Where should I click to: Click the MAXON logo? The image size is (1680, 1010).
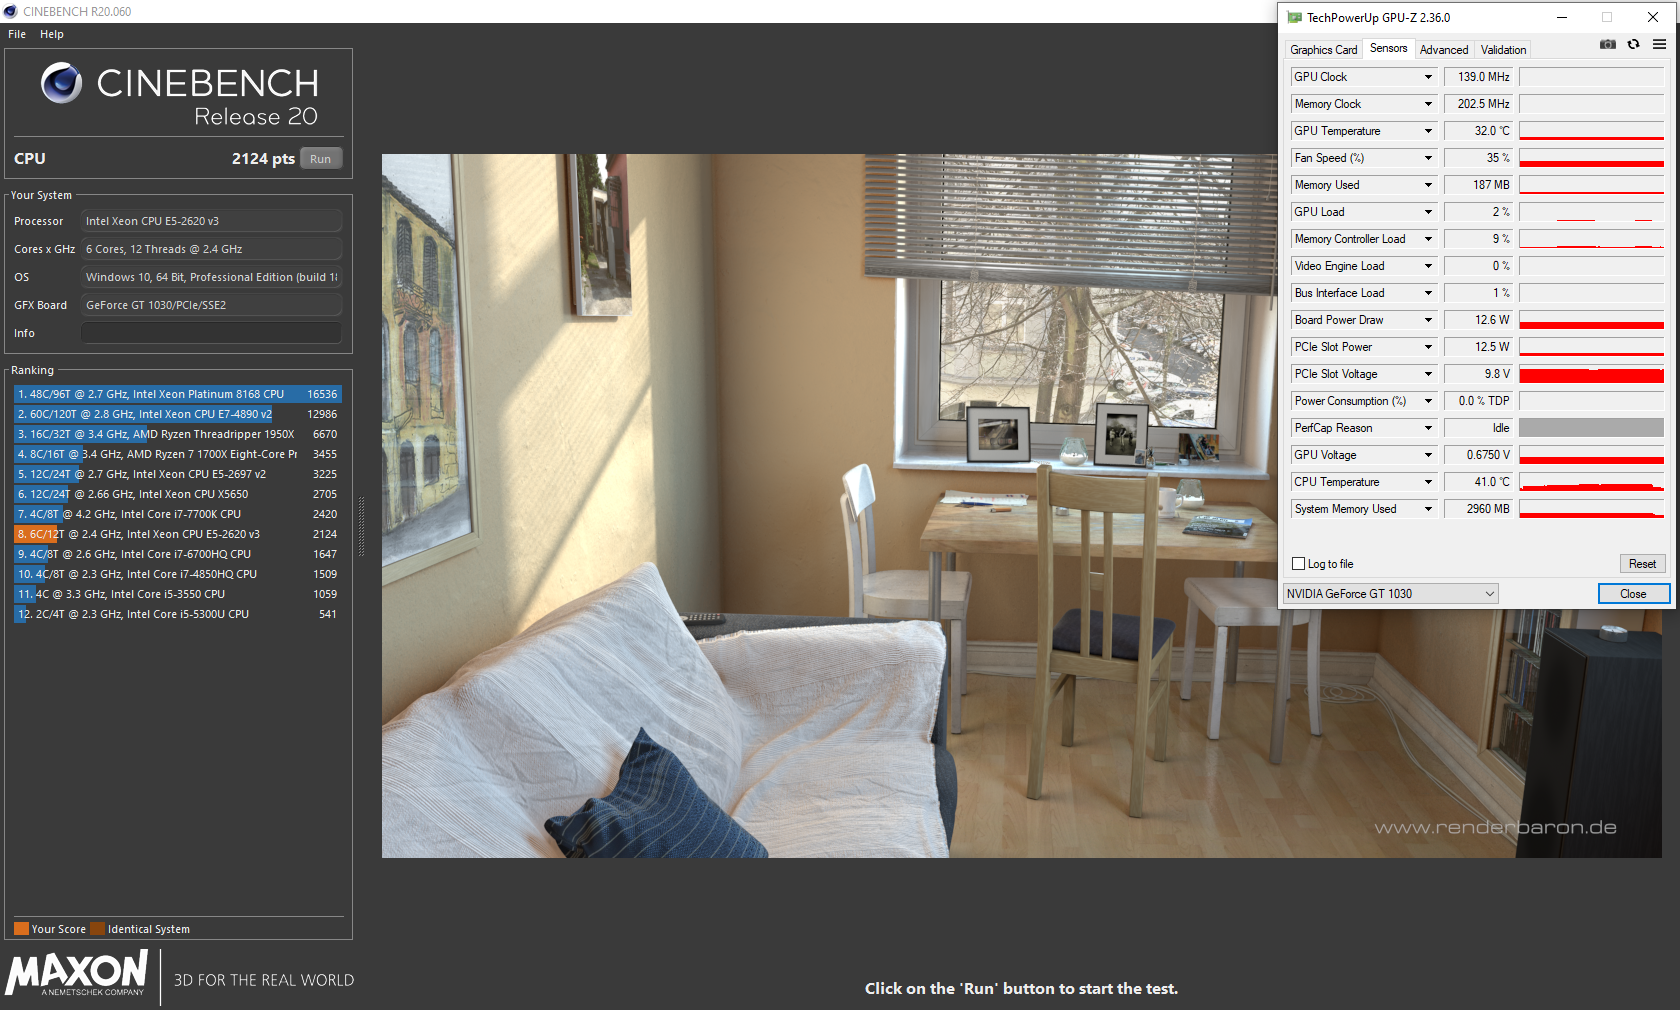click(x=77, y=974)
